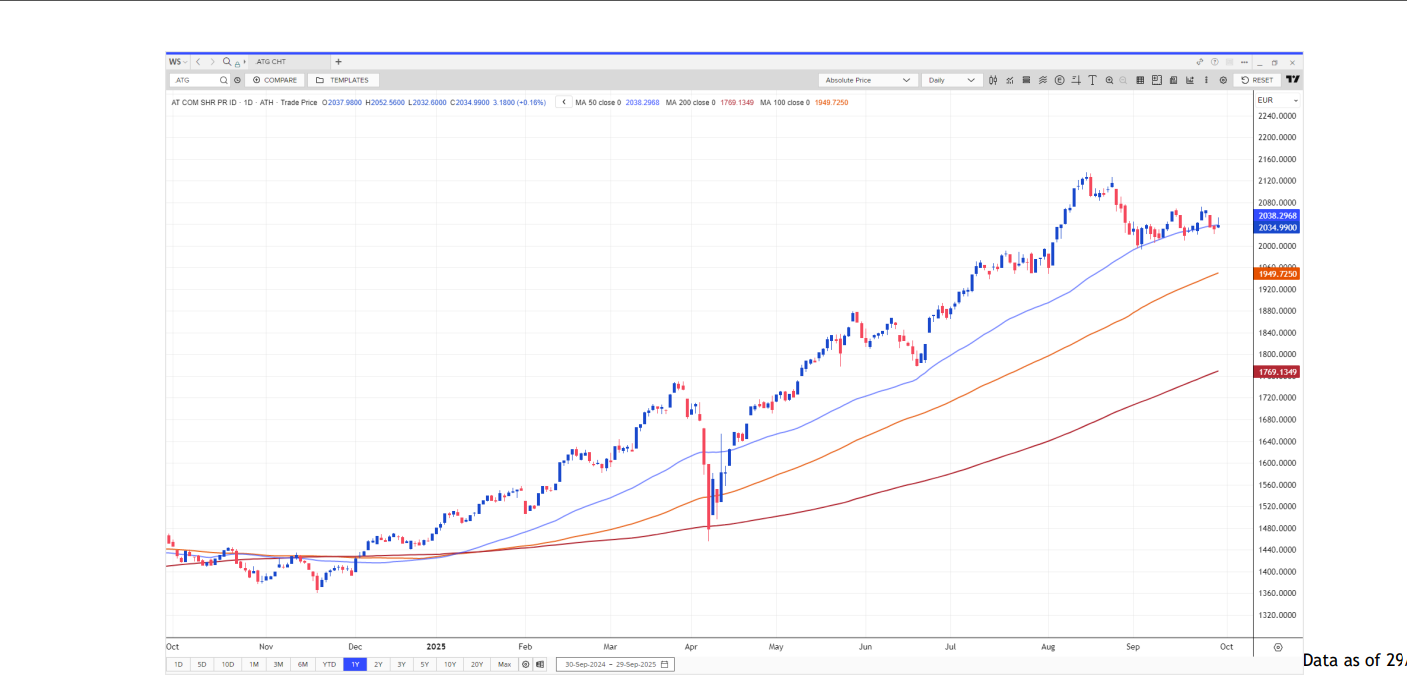Expand the Absolute Price dropdown
Image resolution: width=1407 pixels, height=675 pixels.
click(867, 80)
